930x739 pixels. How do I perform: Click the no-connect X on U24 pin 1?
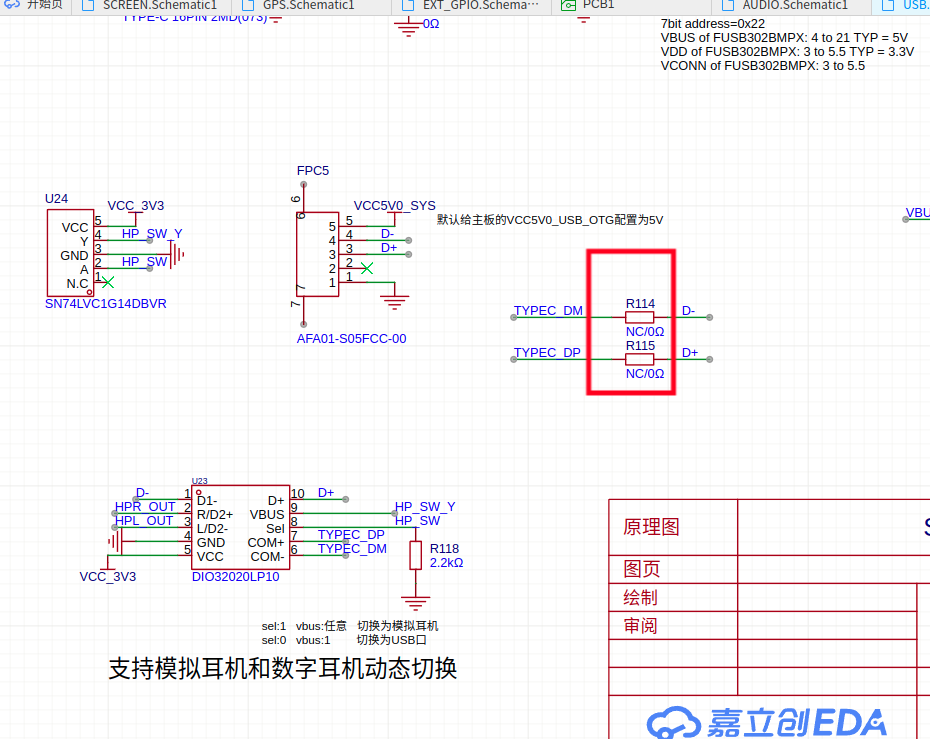[108, 282]
